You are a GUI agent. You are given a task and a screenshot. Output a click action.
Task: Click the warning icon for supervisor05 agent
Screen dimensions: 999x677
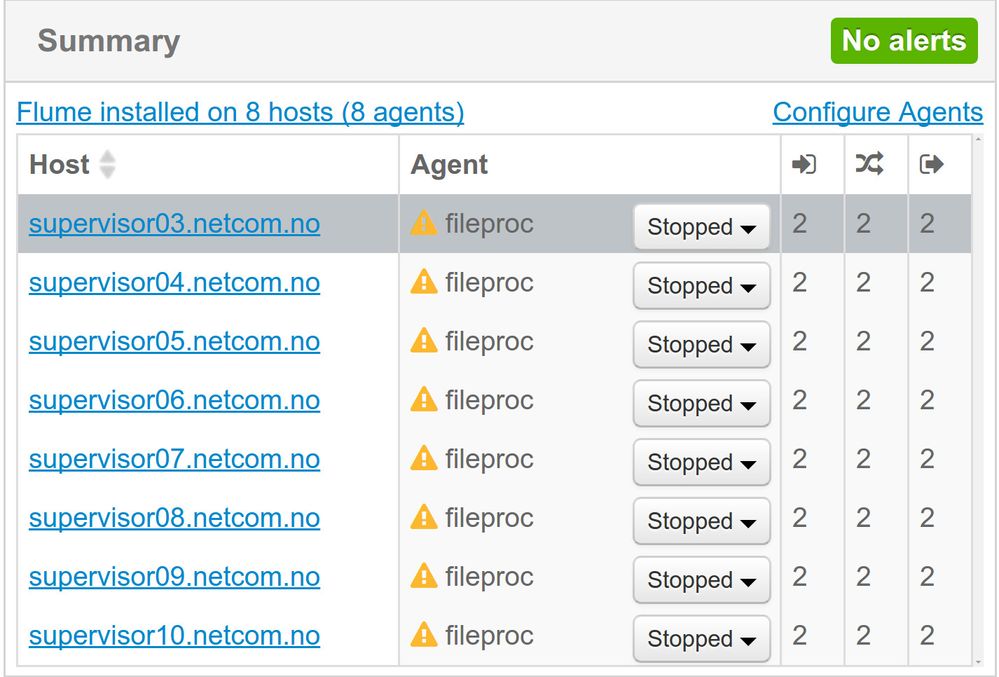tap(424, 342)
